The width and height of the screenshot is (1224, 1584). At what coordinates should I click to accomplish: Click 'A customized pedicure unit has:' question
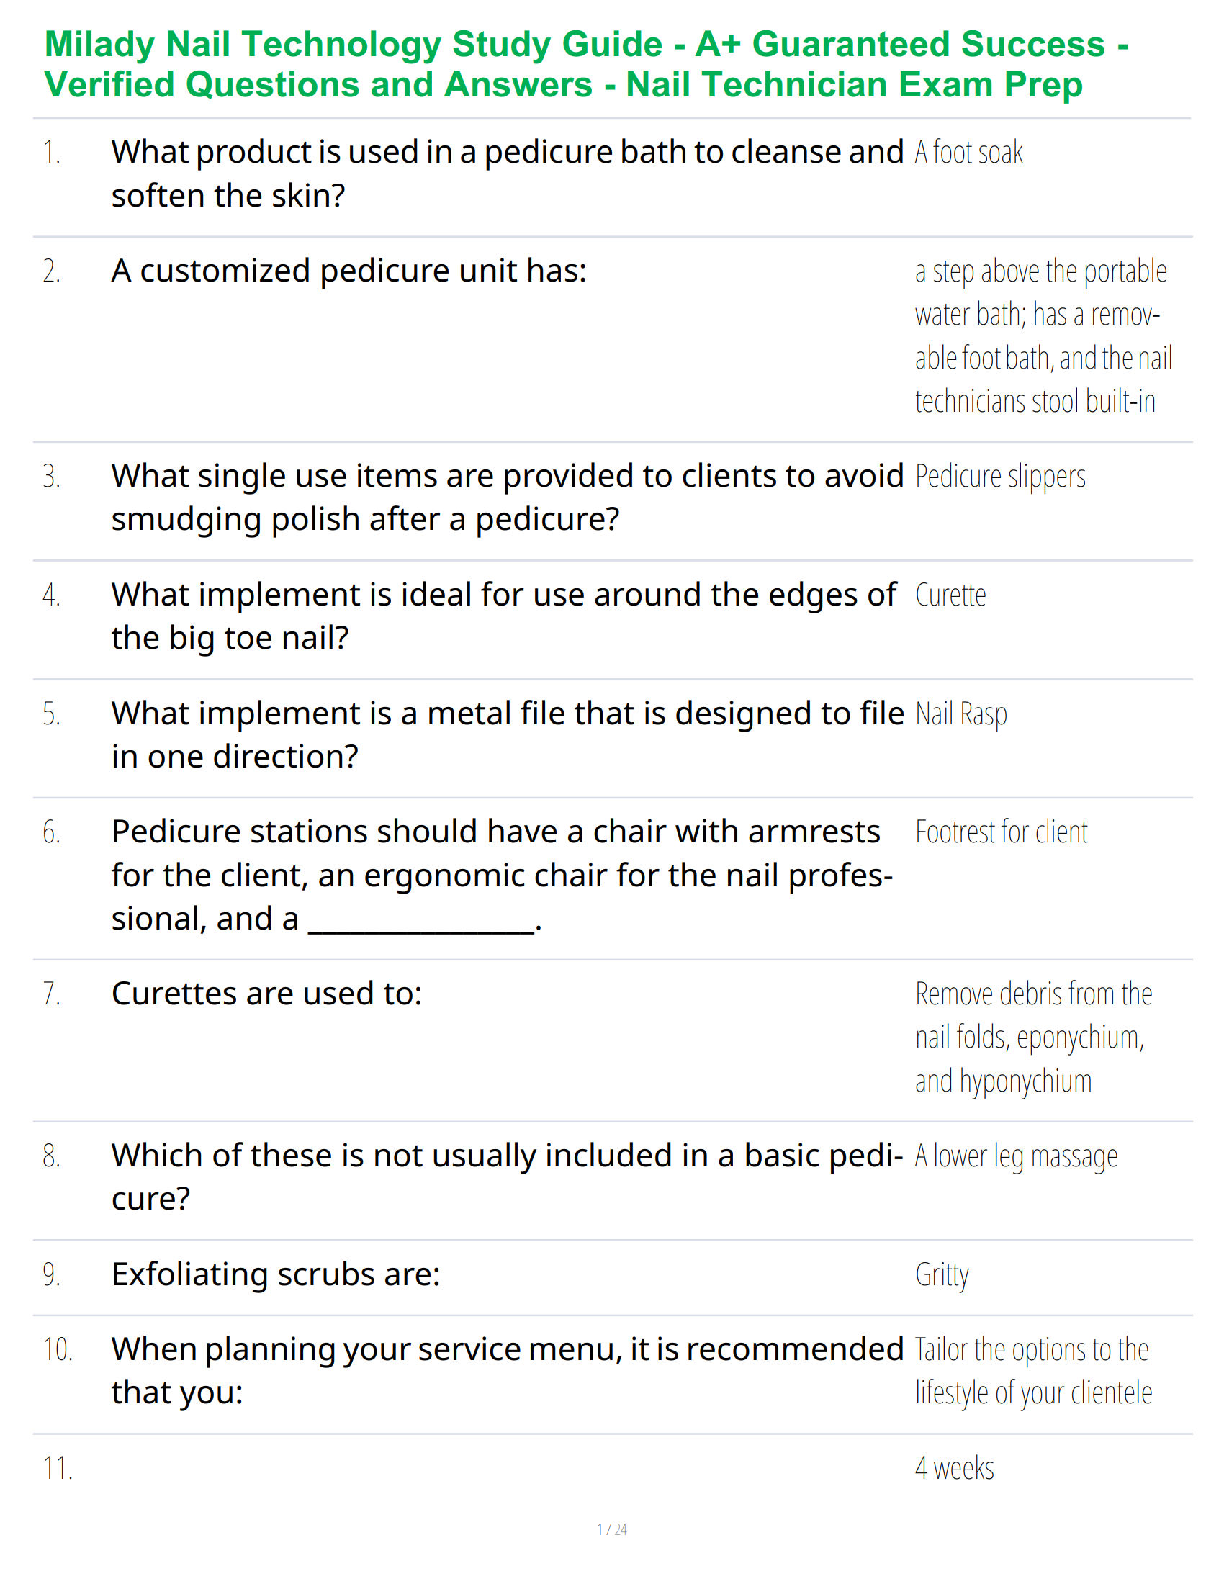tap(349, 271)
